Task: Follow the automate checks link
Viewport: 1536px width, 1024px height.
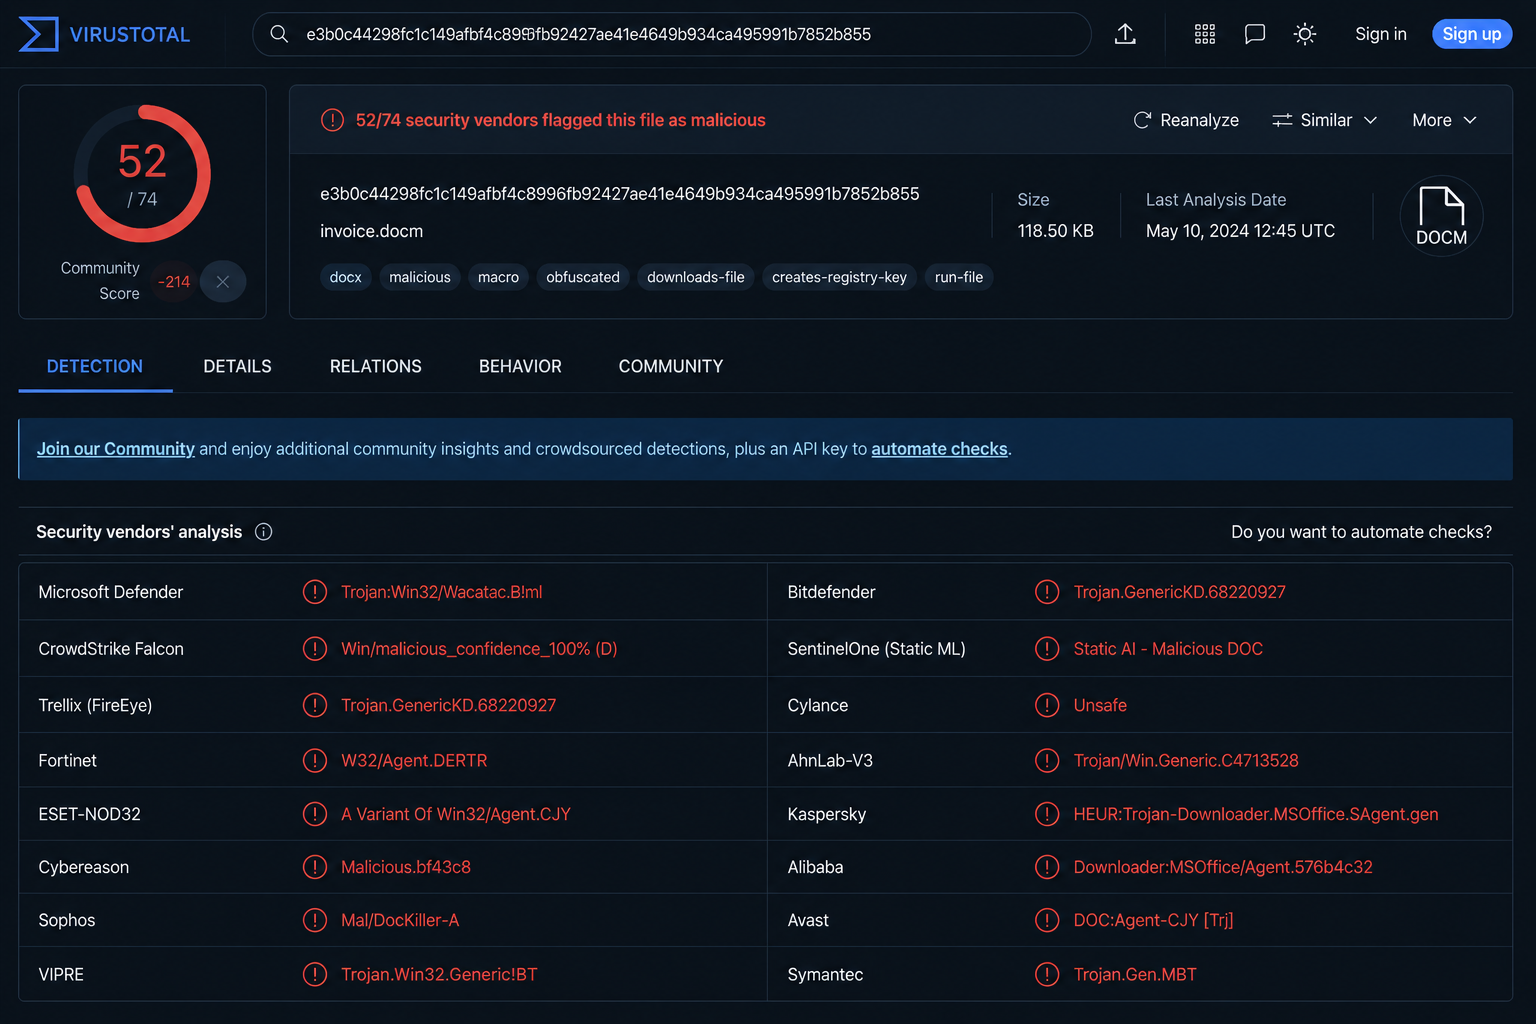Action: tap(939, 449)
